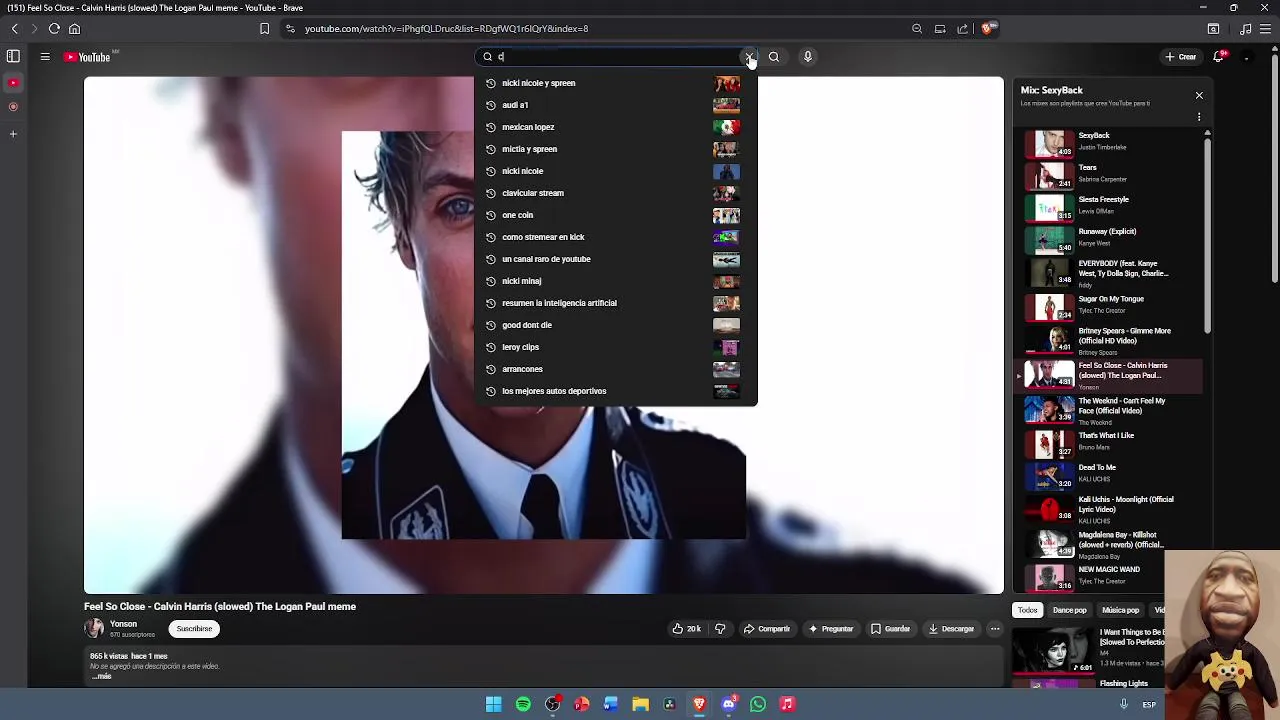Screen dimensions: 1280x720
Task: Open more actions three-dot button under video
Action: coord(995,629)
